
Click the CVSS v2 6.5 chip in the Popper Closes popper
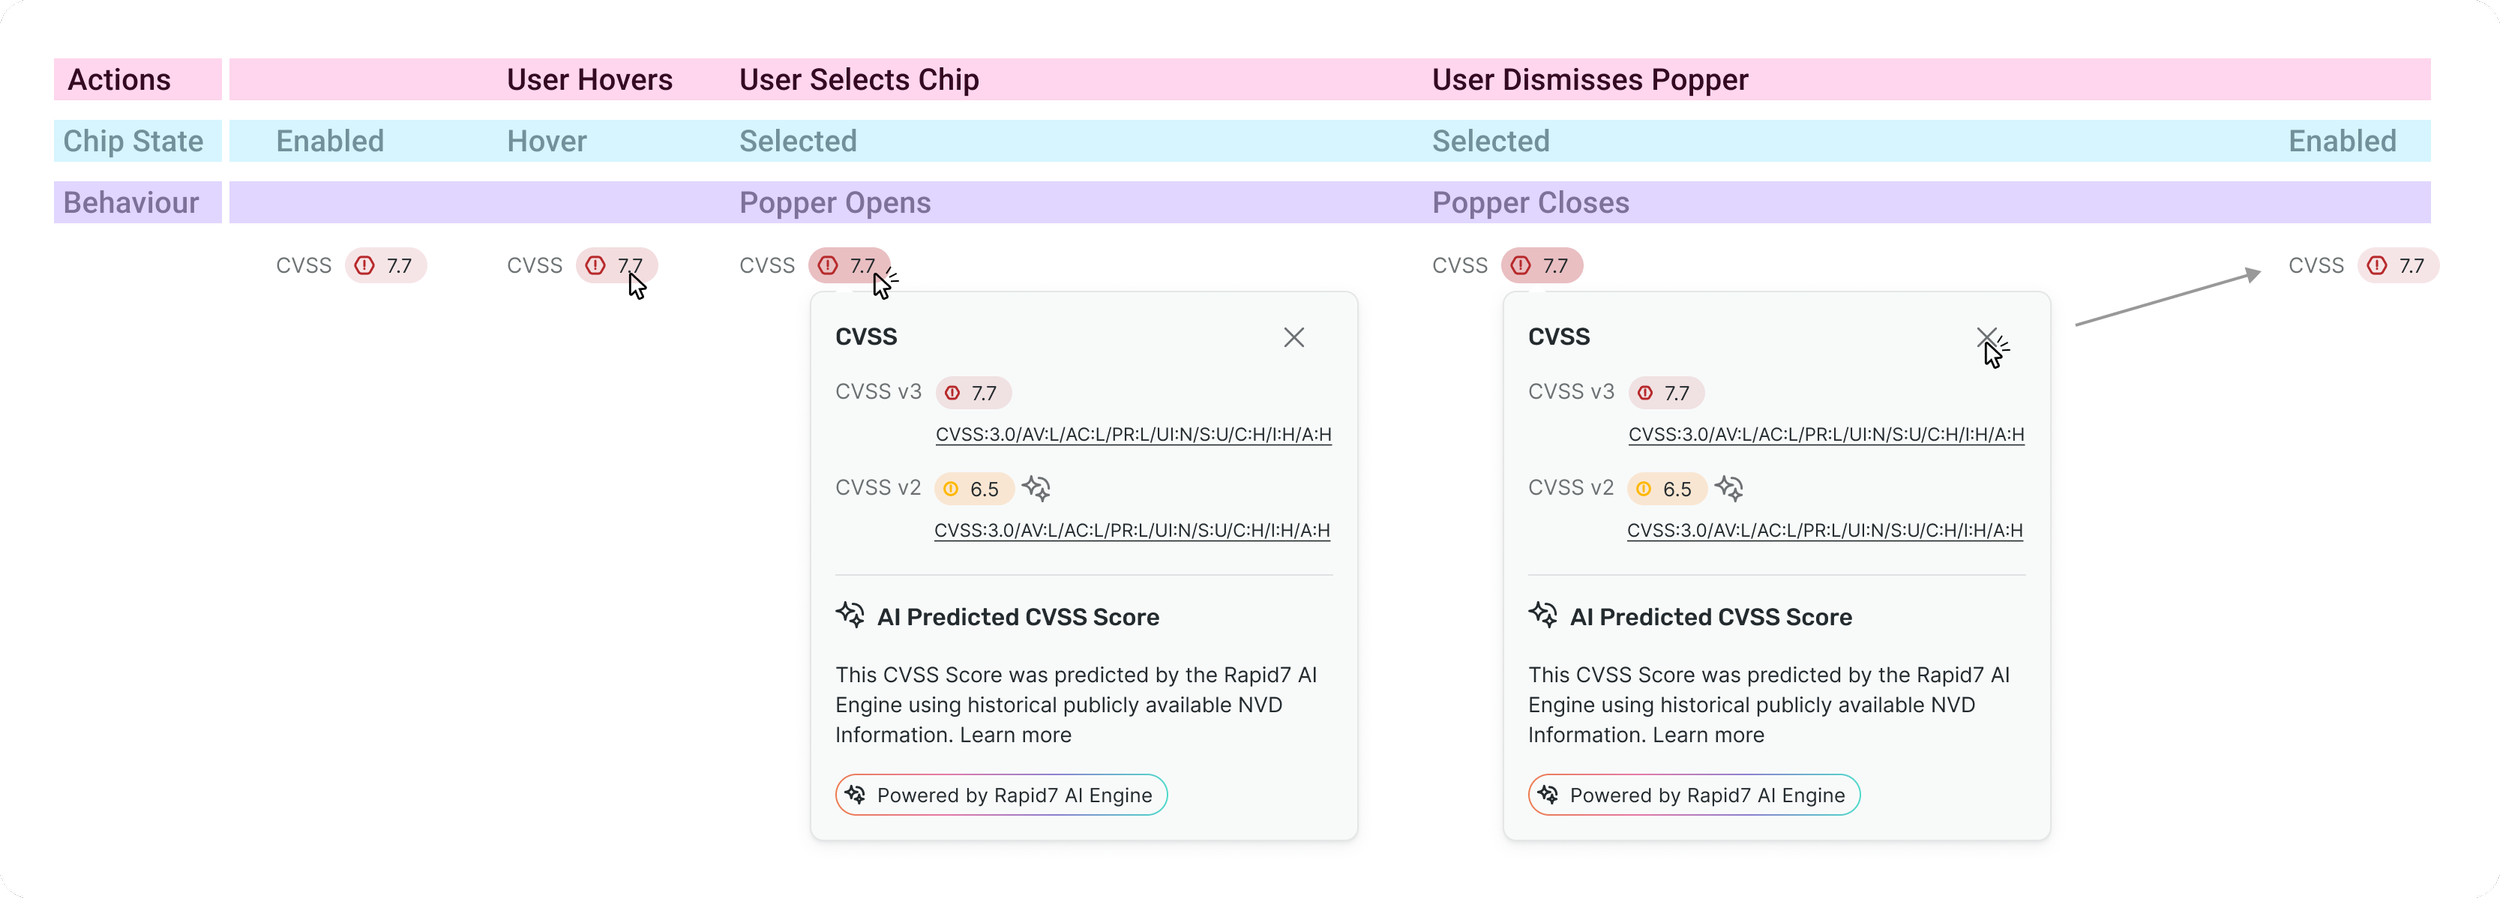pos(1666,489)
